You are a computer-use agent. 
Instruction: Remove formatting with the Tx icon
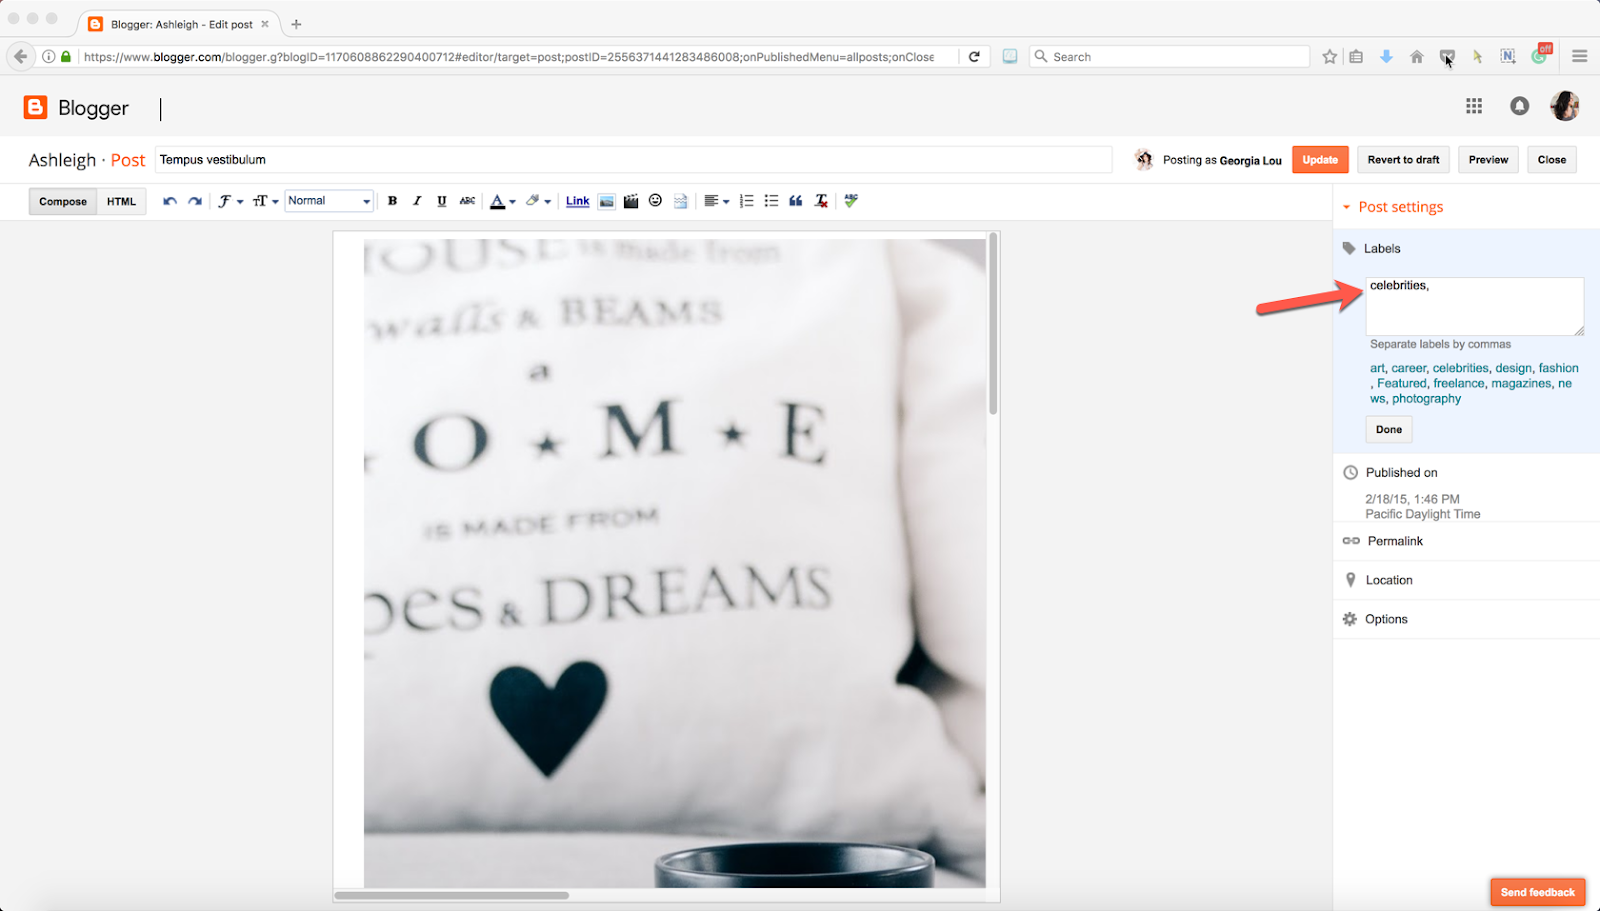click(x=820, y=200)
